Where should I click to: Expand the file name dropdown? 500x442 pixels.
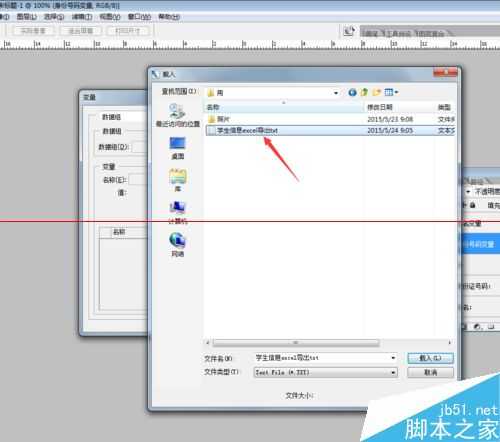(393, 358)
